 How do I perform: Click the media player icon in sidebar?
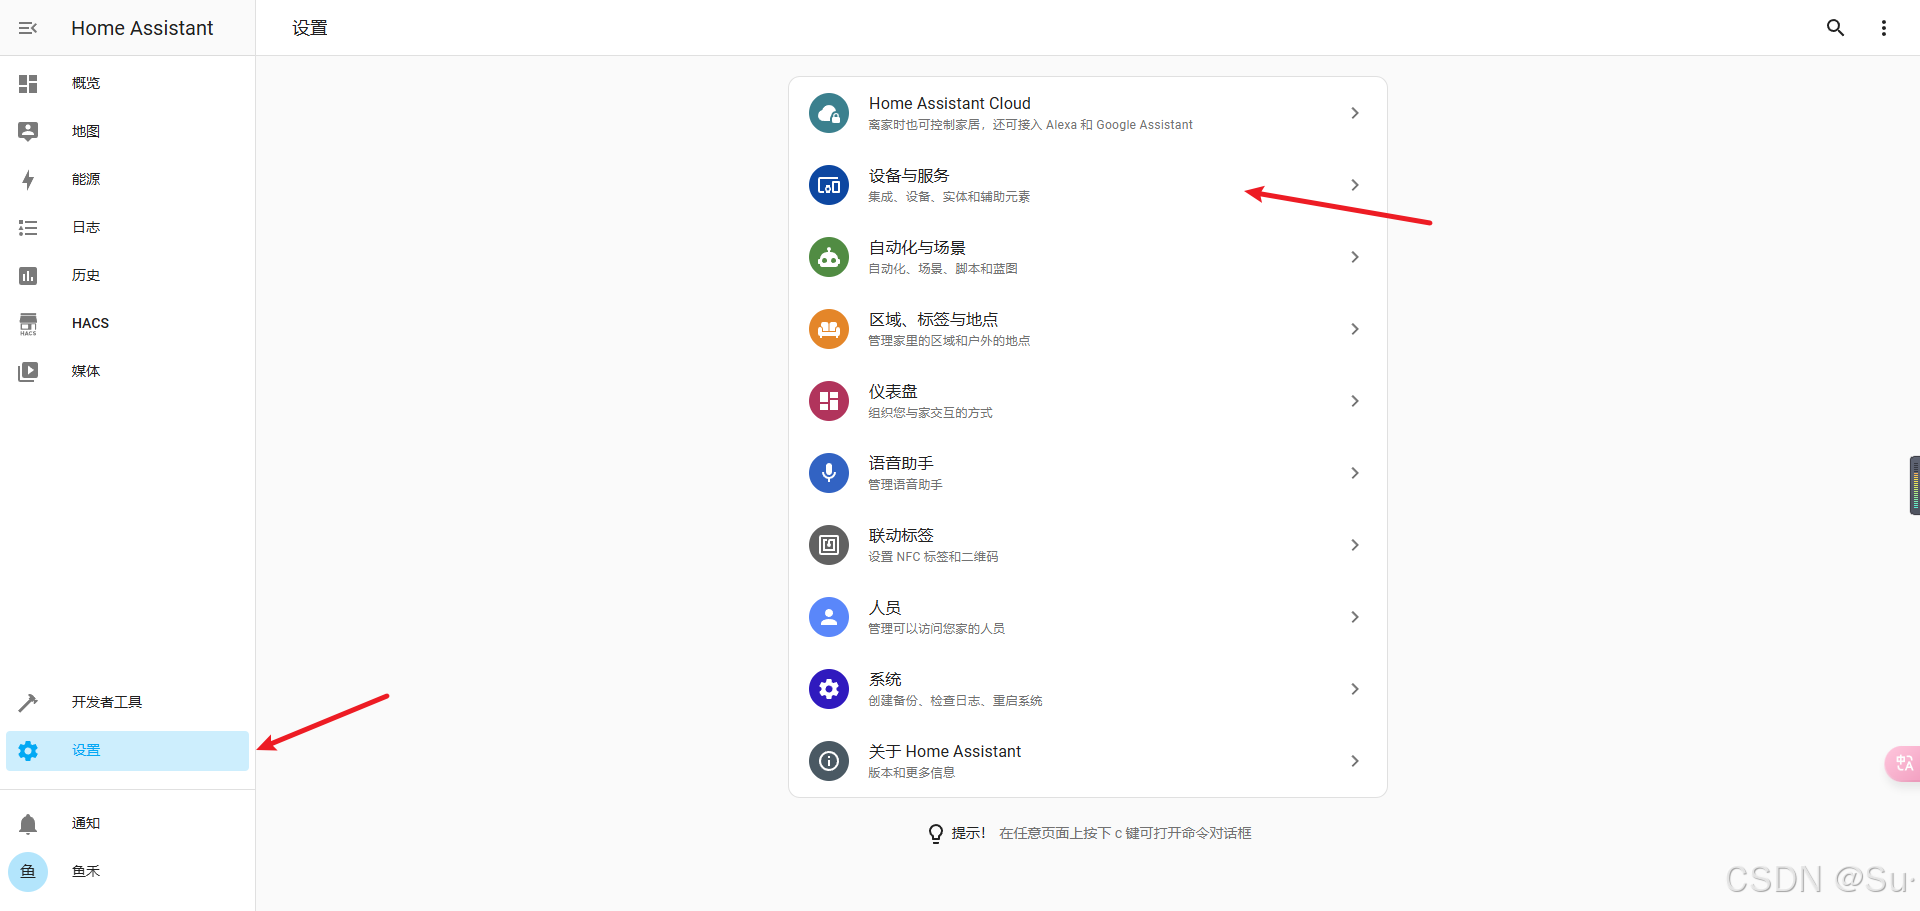[x=28, y=371]
